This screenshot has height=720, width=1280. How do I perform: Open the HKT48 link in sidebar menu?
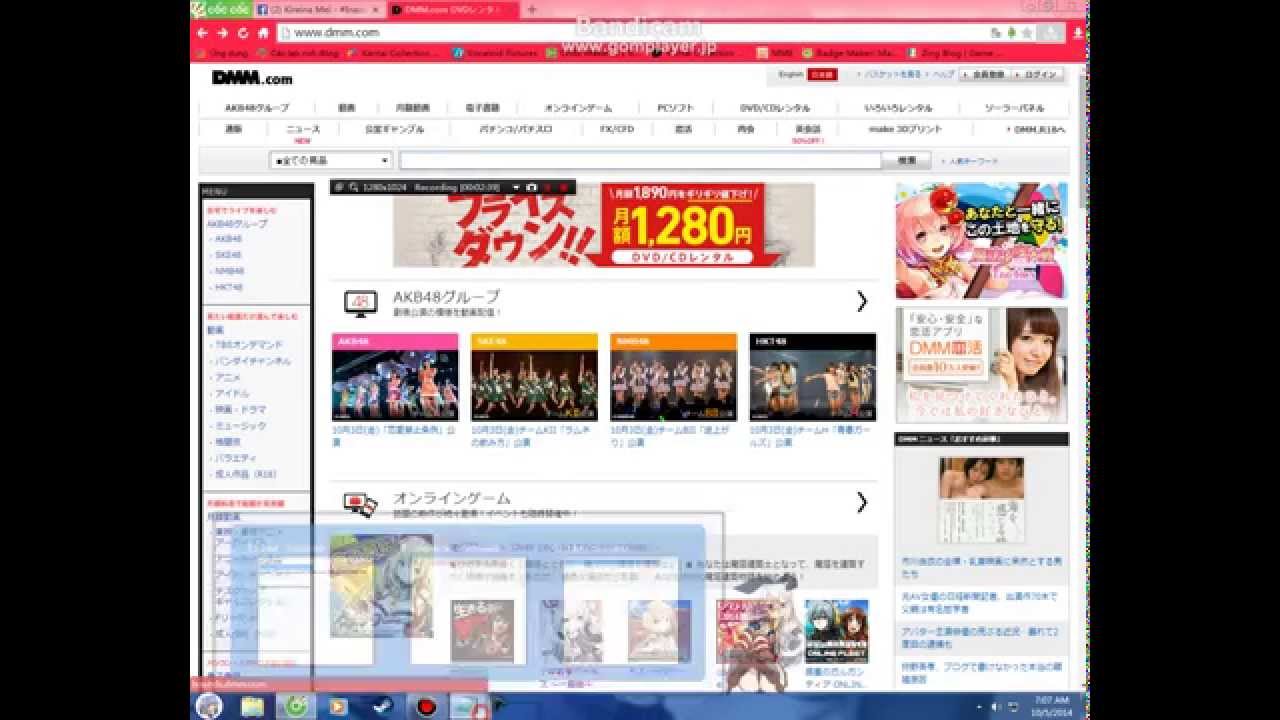228,287
